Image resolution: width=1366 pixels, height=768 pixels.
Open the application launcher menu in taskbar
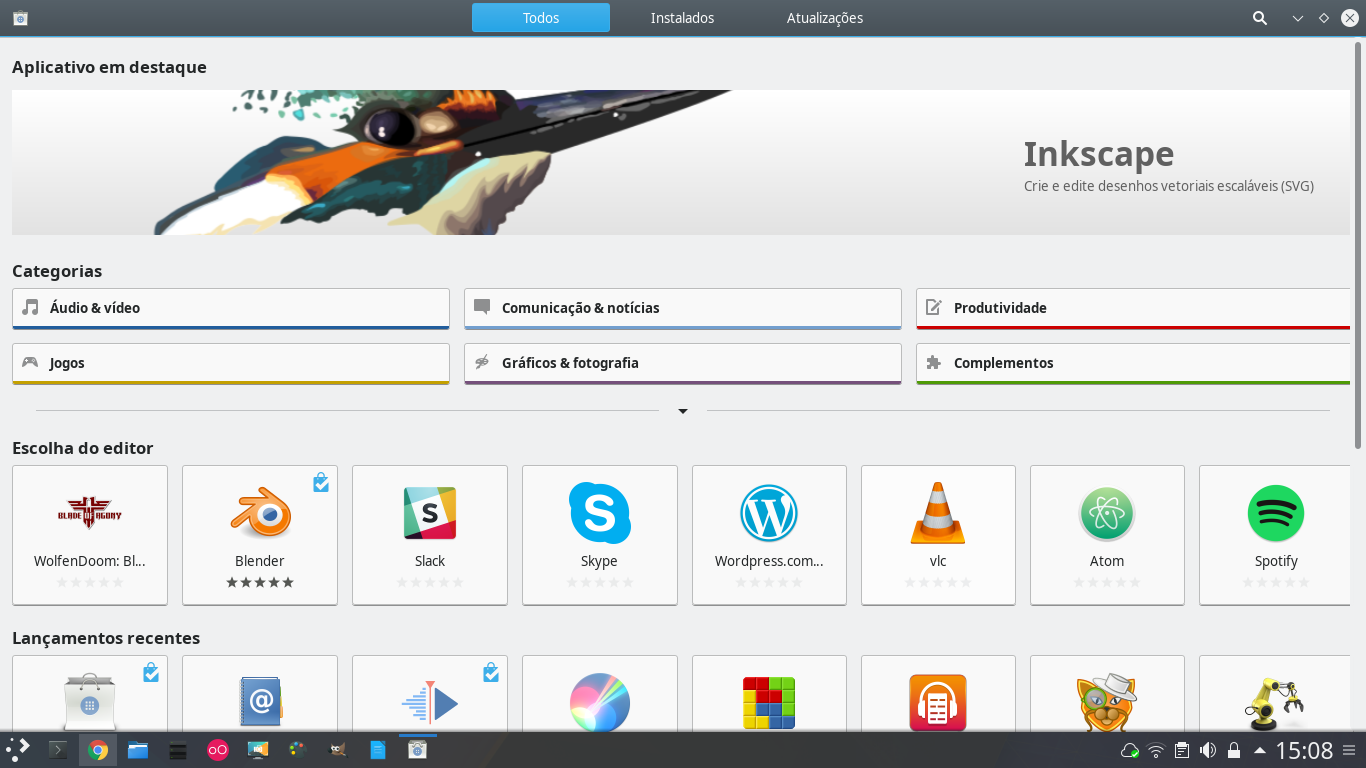coord(18,749)
